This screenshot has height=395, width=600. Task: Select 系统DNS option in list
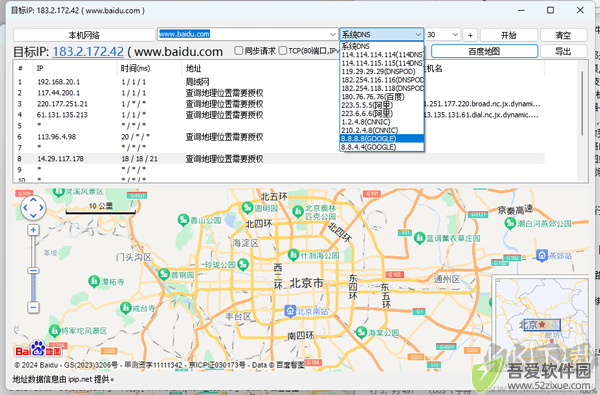point(382,46)
